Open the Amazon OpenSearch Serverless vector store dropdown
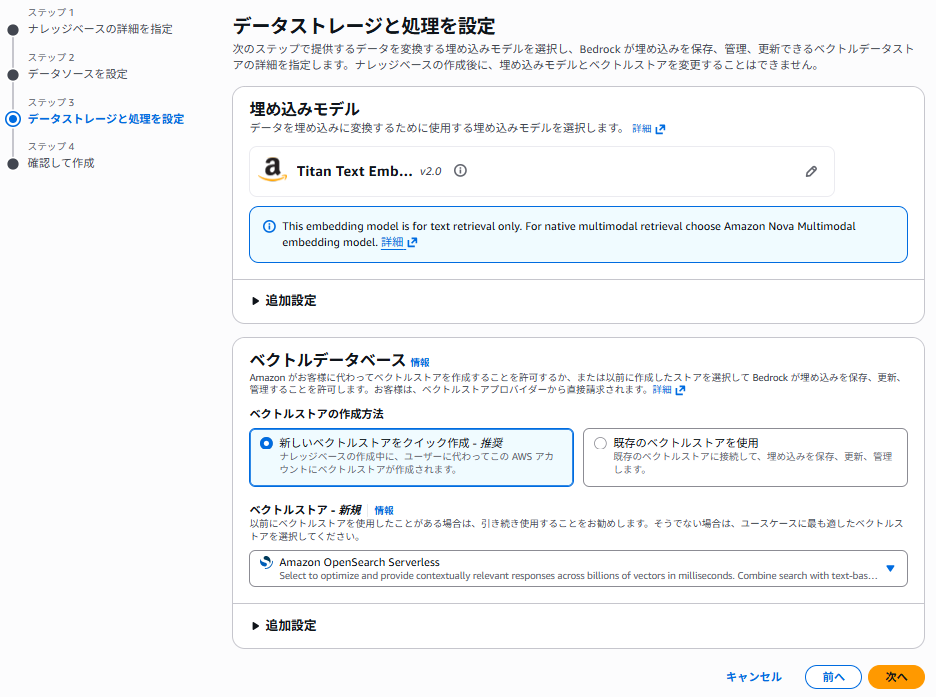The height and width of the screenshot is (697, 936). pos(578,569)
